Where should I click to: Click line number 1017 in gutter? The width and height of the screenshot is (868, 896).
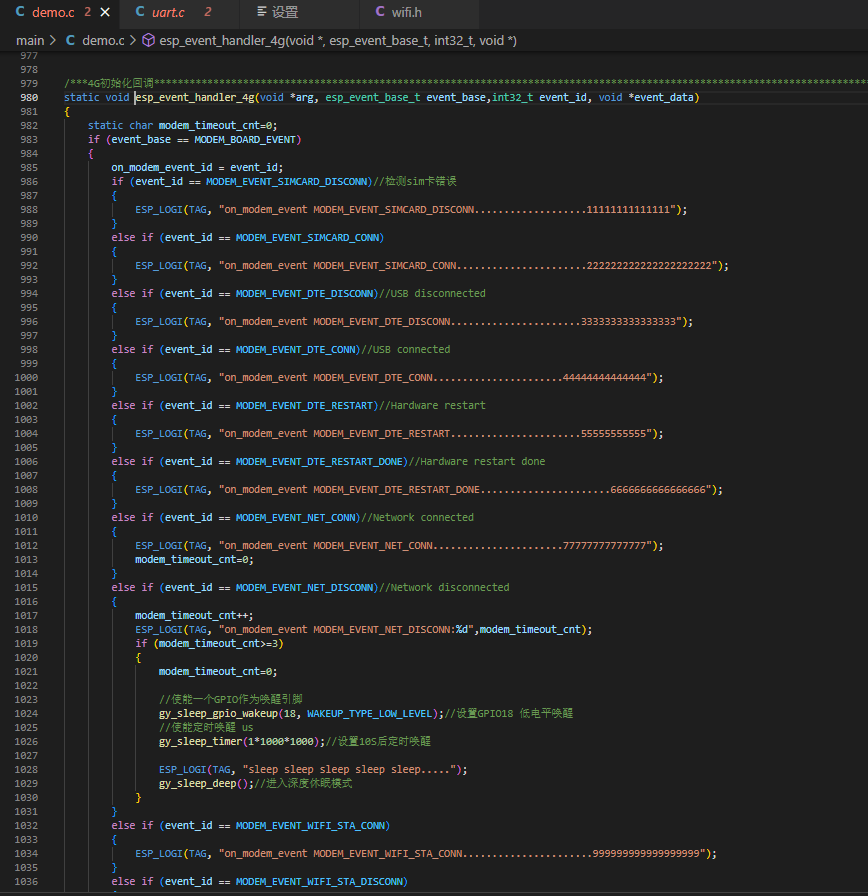(26, 616)
